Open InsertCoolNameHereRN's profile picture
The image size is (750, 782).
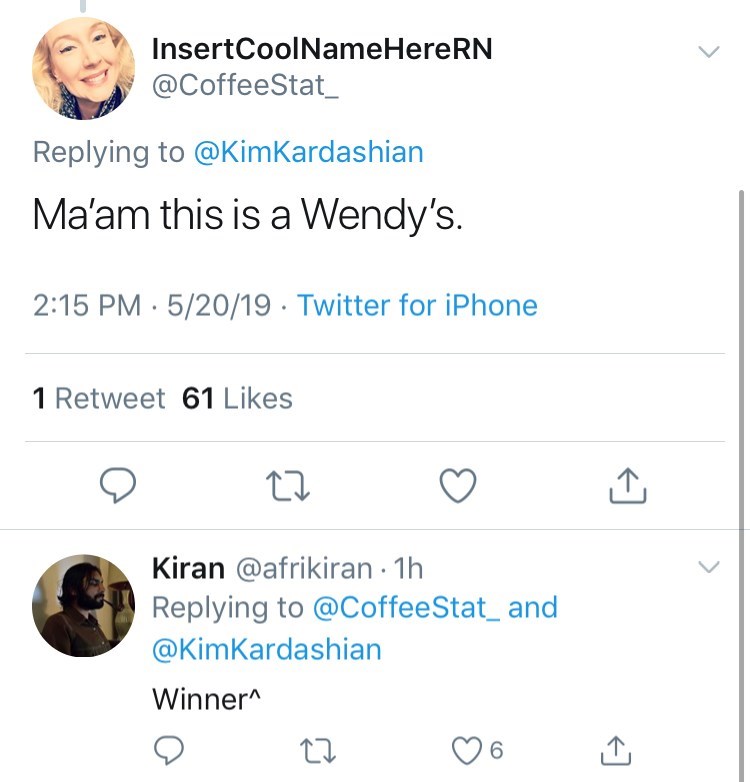coord(83,68)
